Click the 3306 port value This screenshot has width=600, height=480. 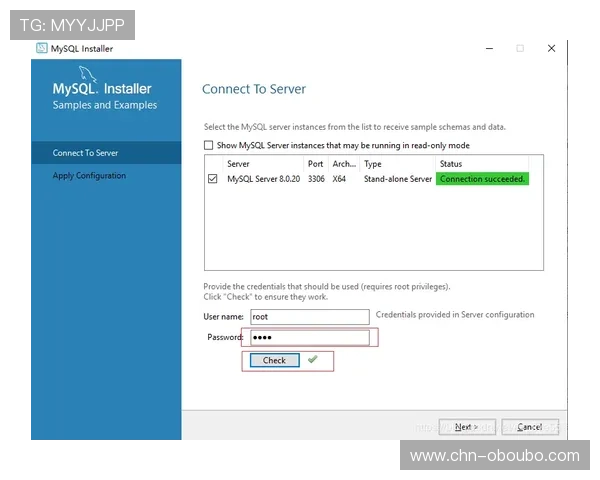[x=316, y=179]
